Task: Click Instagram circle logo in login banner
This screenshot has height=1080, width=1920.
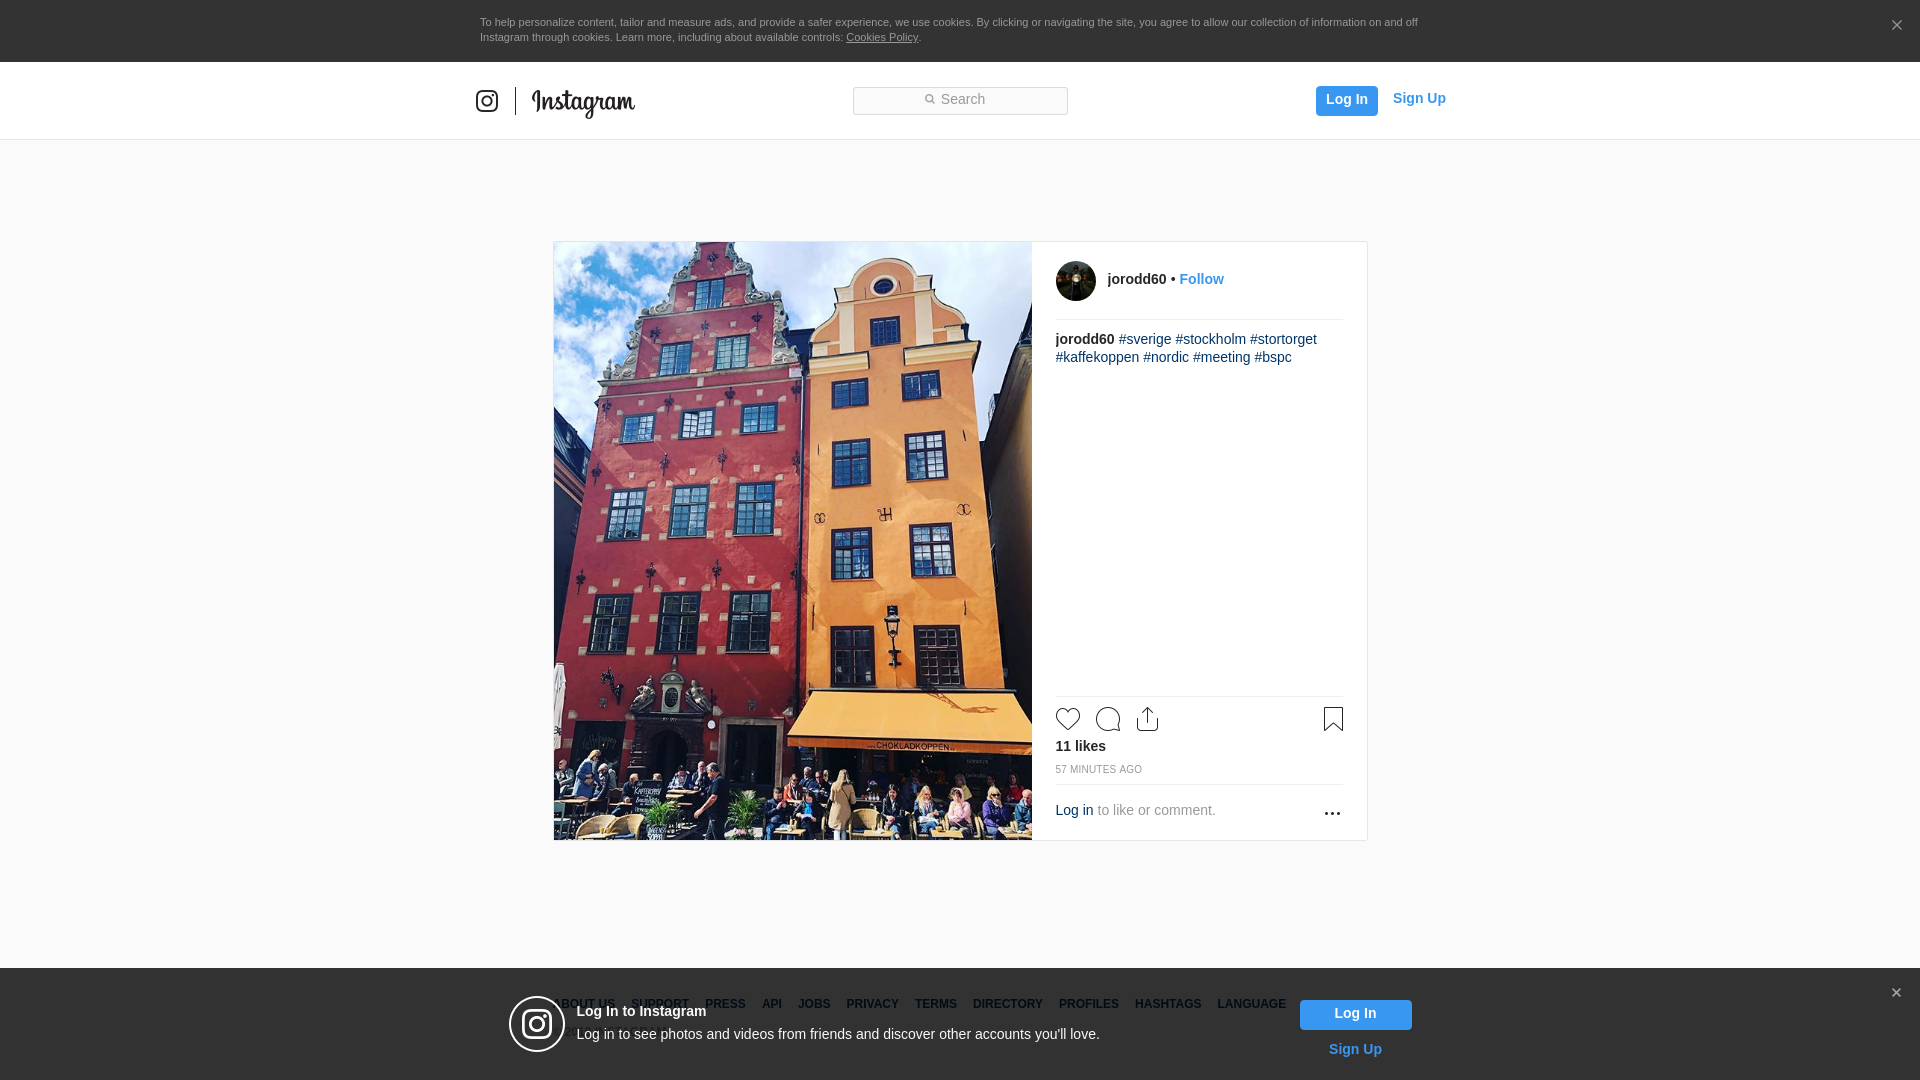Action: click(x=537, y=1024)
